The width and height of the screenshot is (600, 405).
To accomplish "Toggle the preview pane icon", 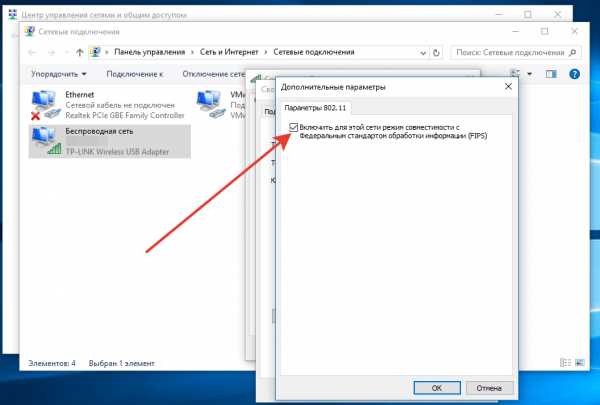I will (x=551, y=74).
